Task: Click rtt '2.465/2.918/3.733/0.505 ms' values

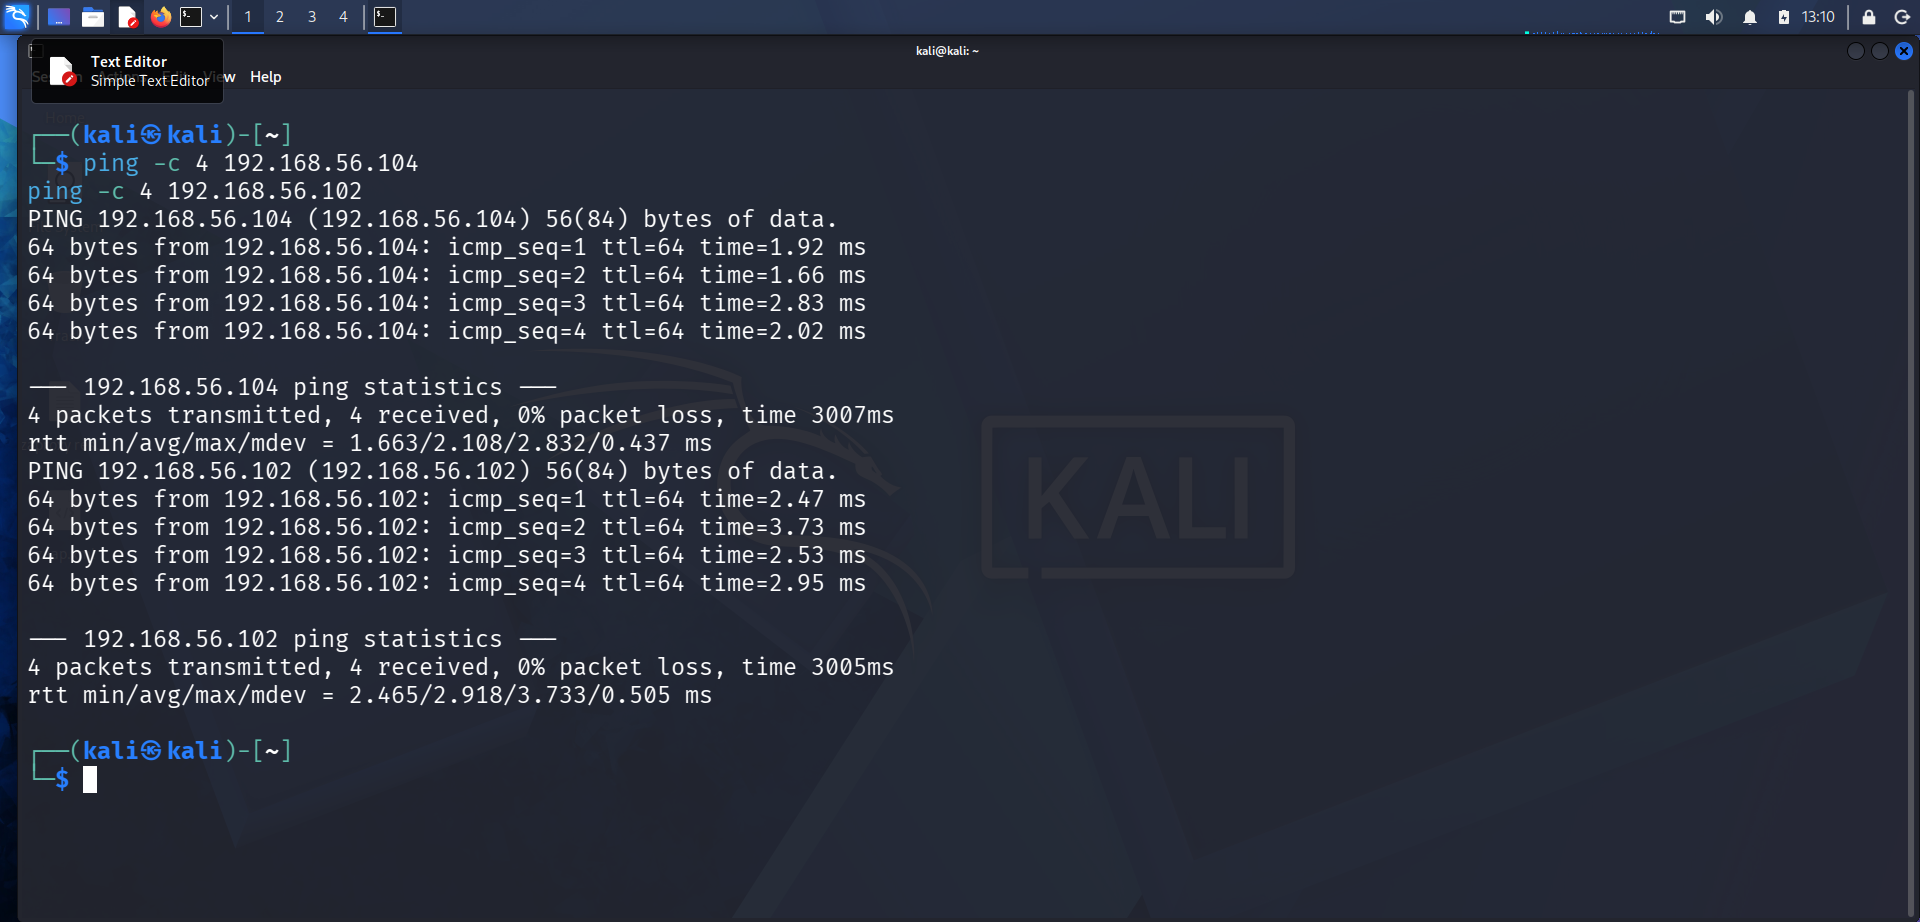Action: pos(530,695)
